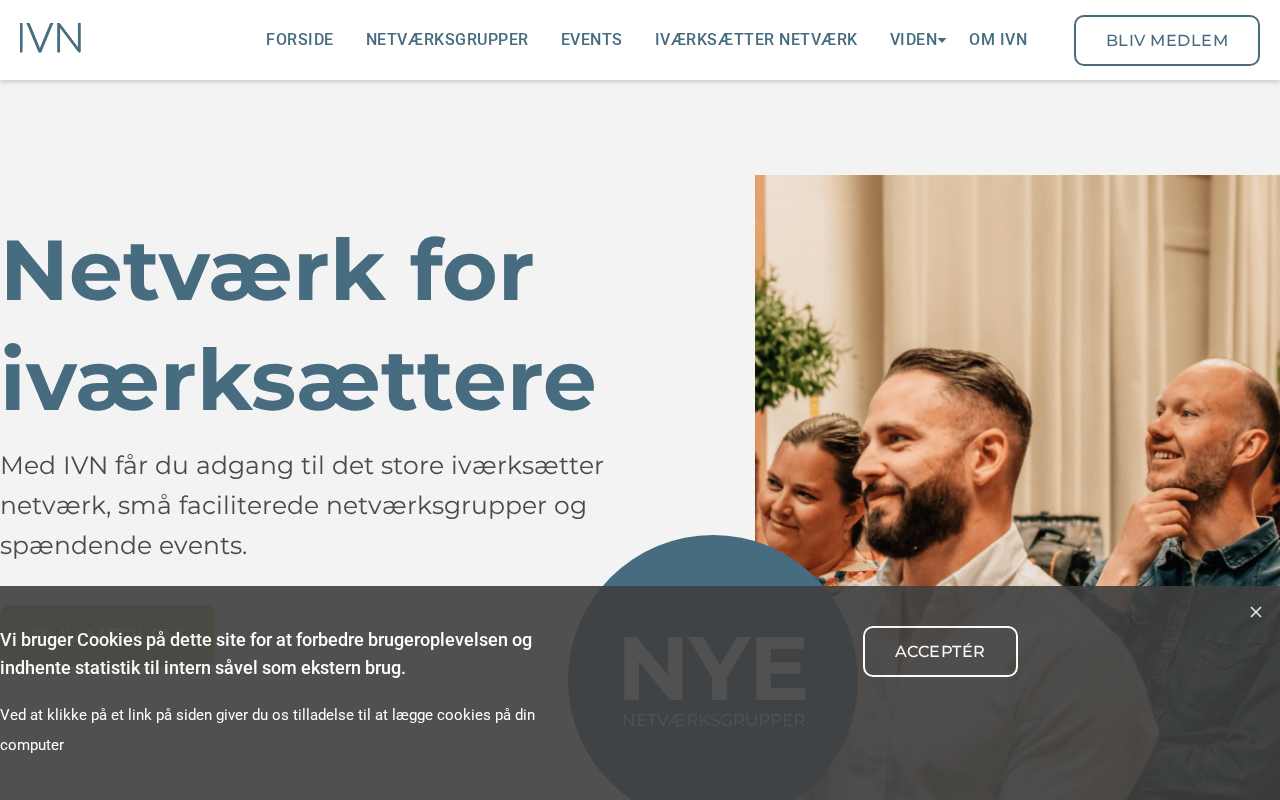Select EVENTS in the navigation bar
The image size is (1280, 800).
(591, 40)
